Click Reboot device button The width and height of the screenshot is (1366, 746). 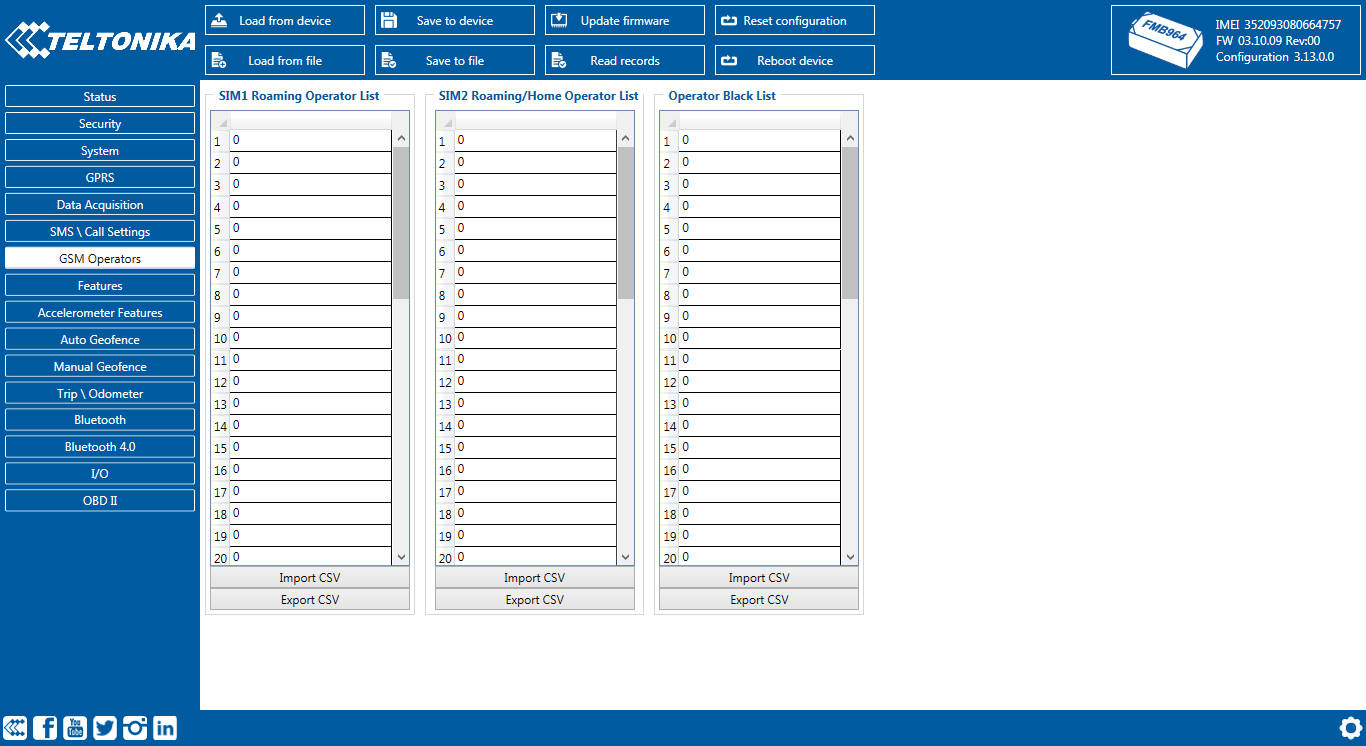click(x=794, y=60)
